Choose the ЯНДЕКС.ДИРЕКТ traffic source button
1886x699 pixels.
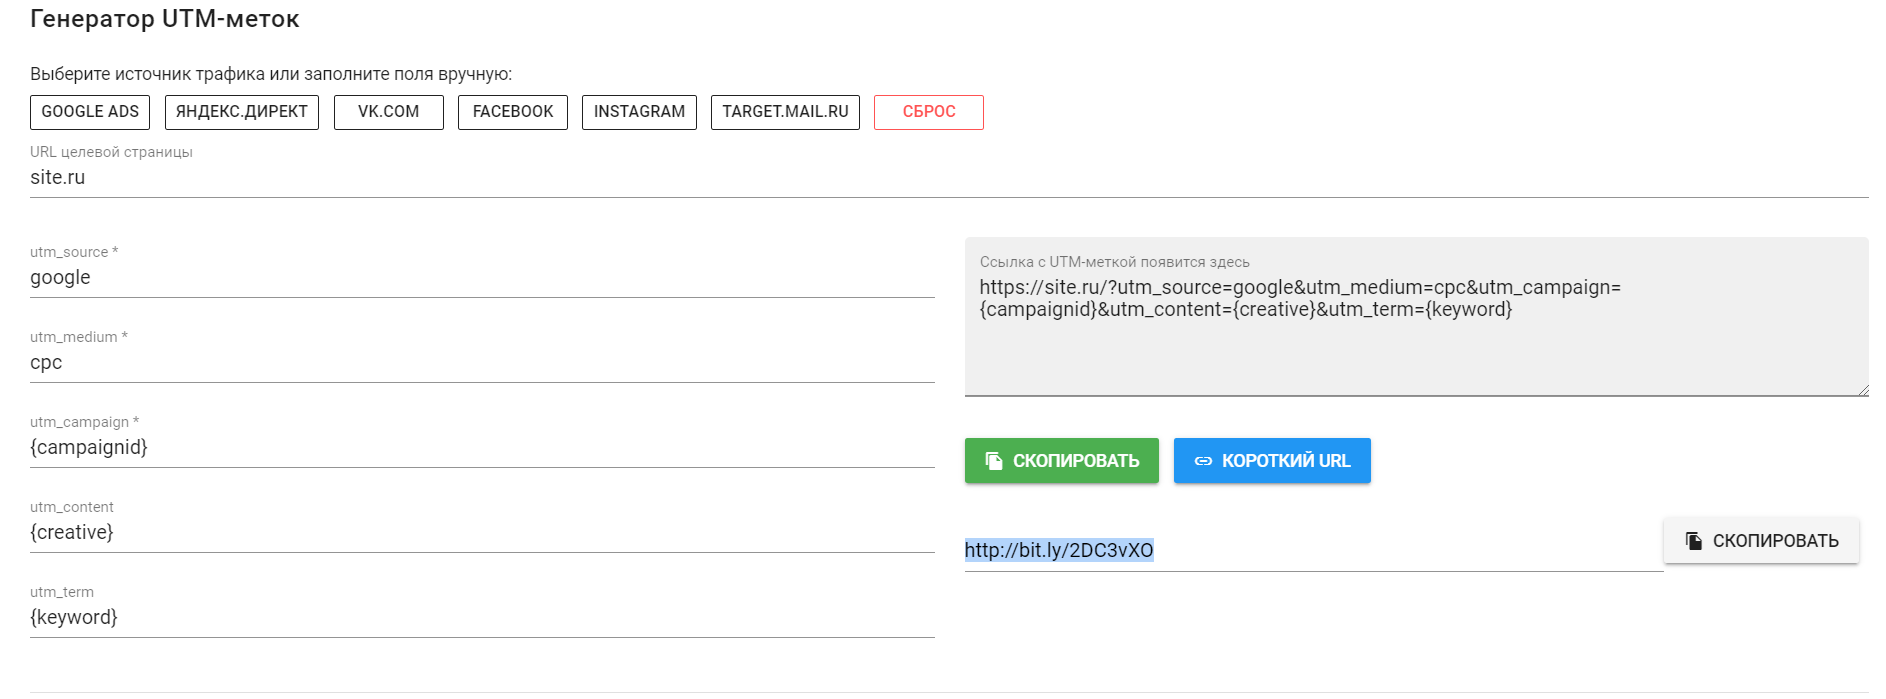pos(242,112)
